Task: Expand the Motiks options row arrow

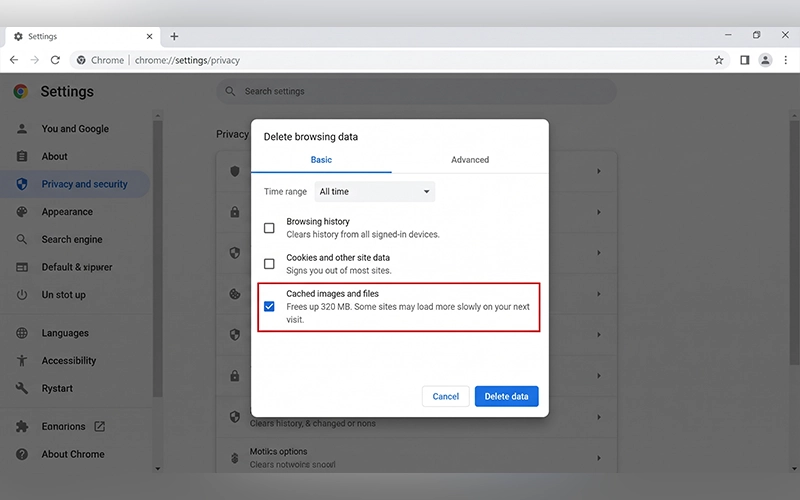Action: (598, 458)
